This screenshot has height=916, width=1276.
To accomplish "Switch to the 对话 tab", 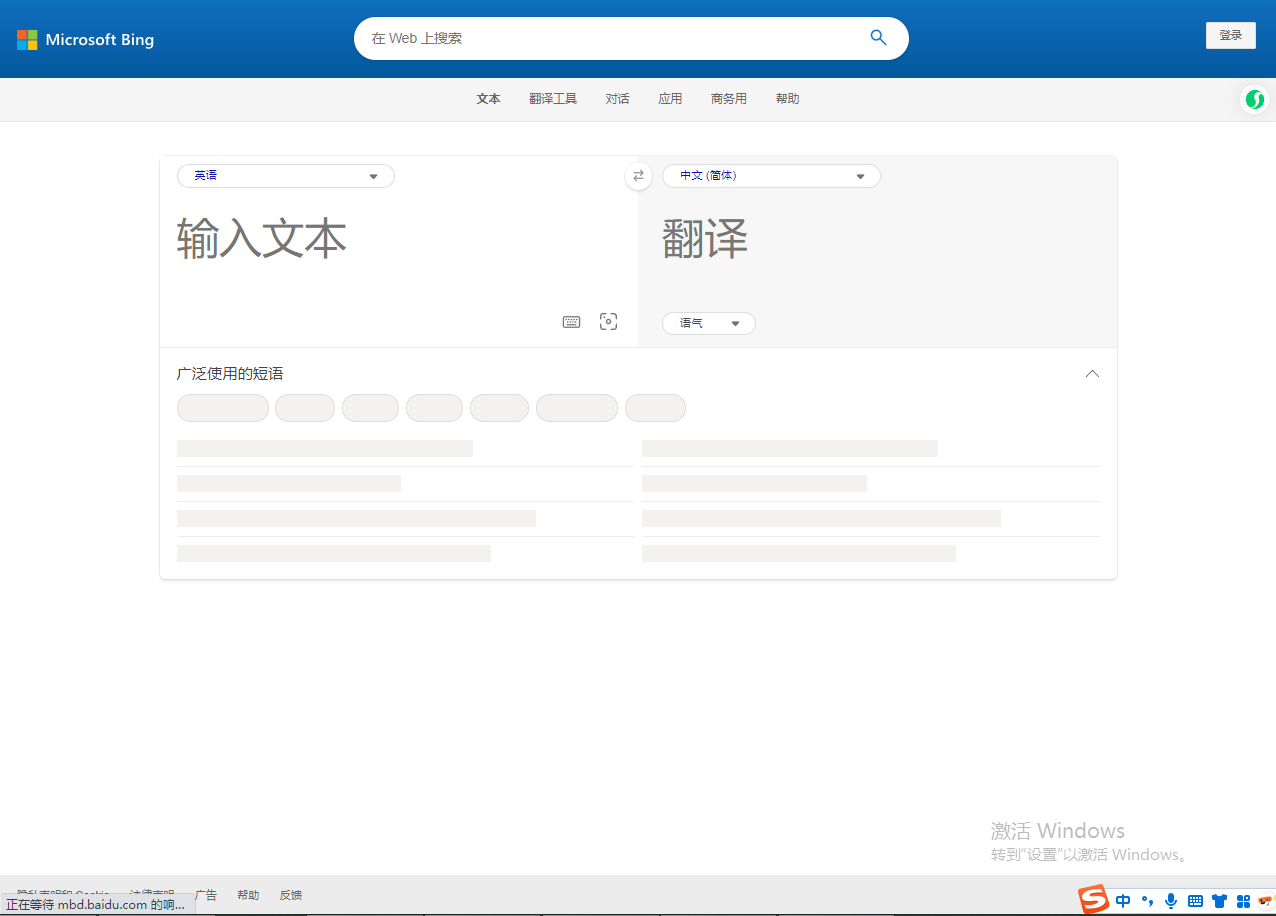I will tap(617, 99).
